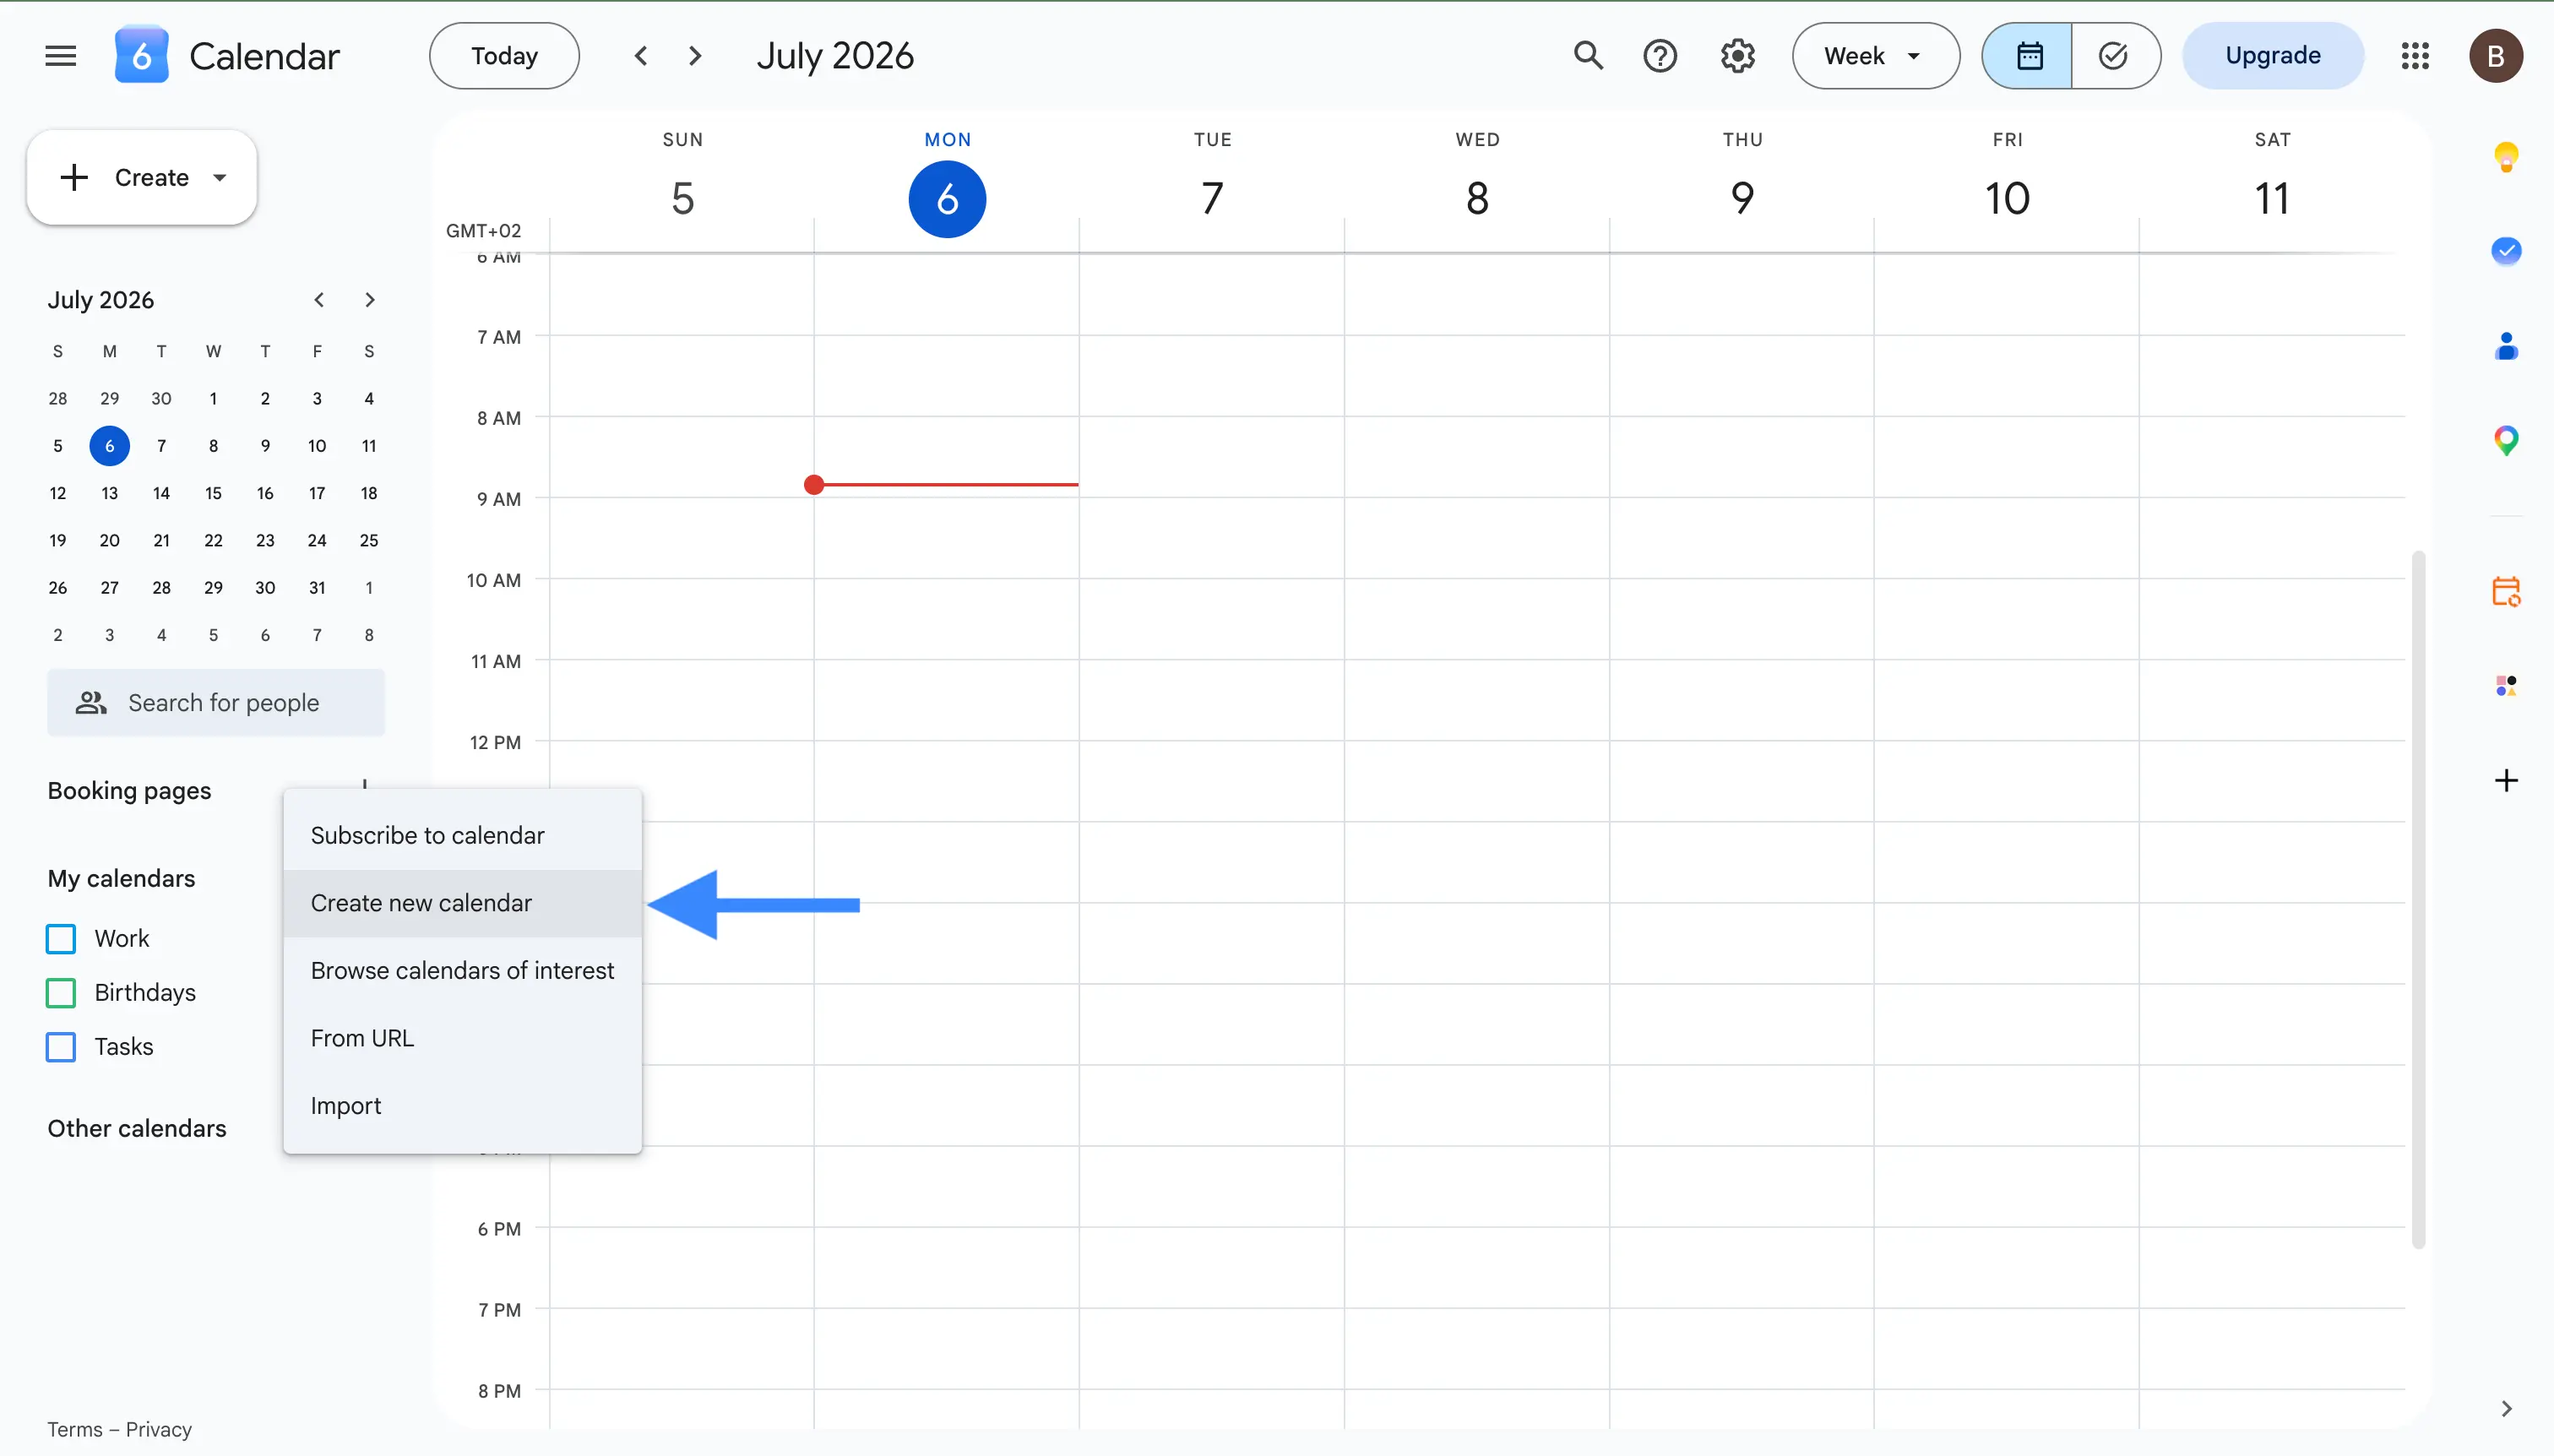Image resolution: width=2554 pixels, height=1456 pixels.
Task: Hide side panel with bottom chevron
Action: tap(2506, 1408)
